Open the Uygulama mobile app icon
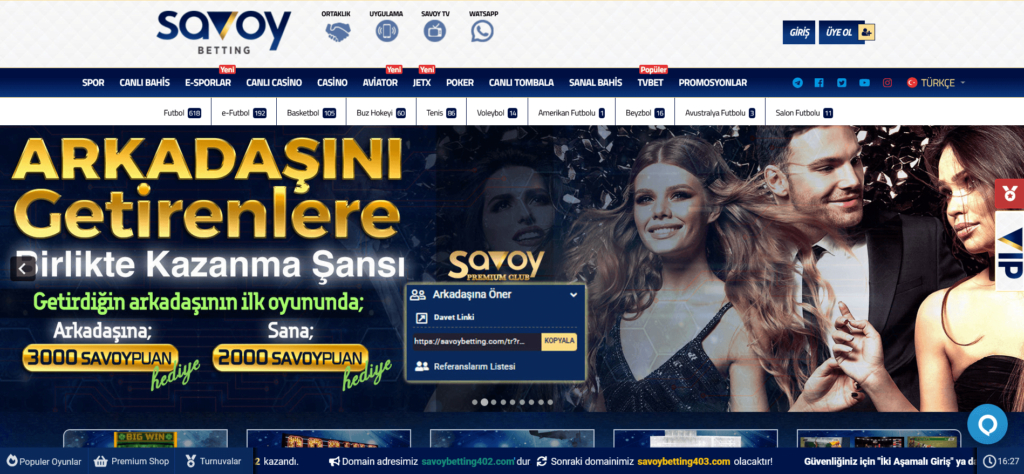 pyautogui.click(x=387, y=31)
